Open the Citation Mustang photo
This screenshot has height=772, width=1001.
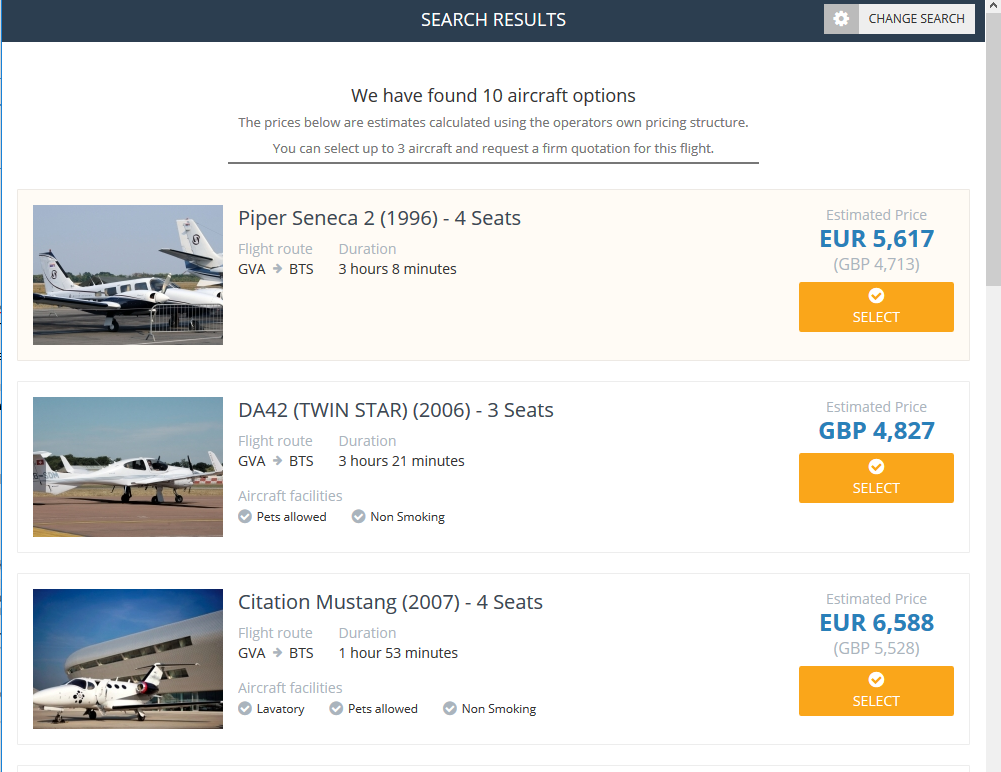[128, 659]
